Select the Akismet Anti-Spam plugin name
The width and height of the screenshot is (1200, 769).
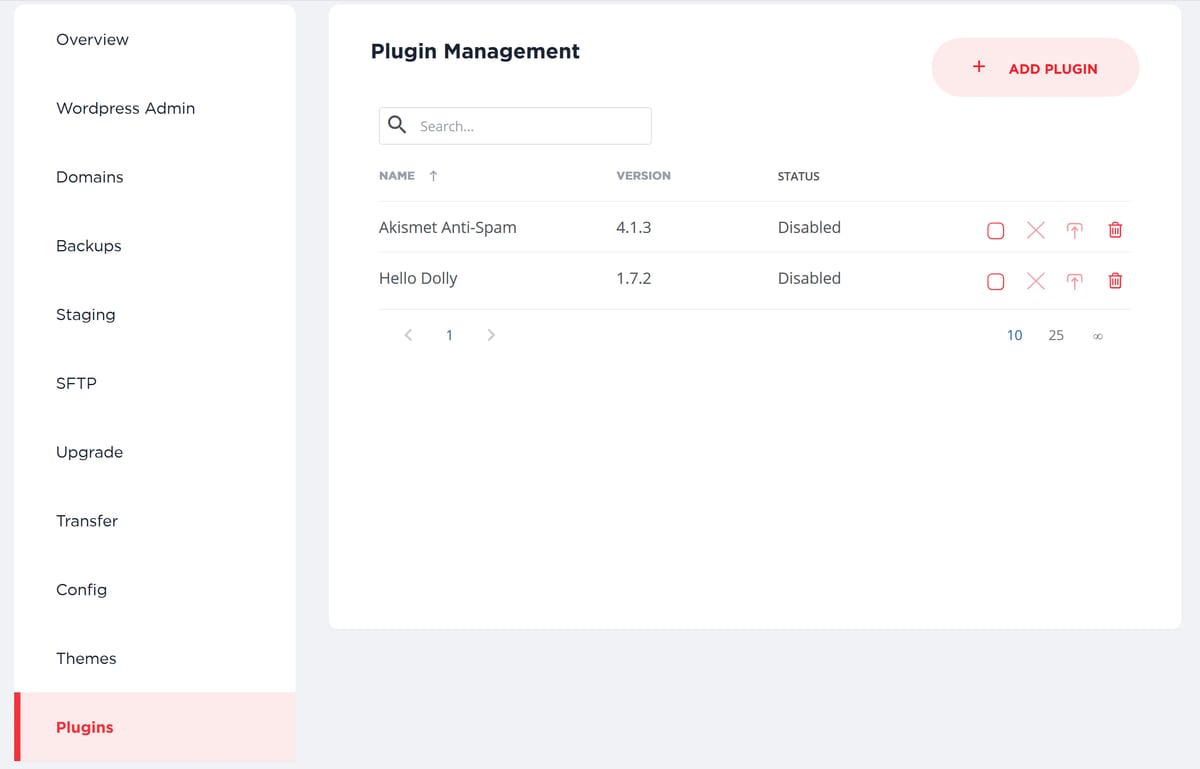click(x=448, y=227)
